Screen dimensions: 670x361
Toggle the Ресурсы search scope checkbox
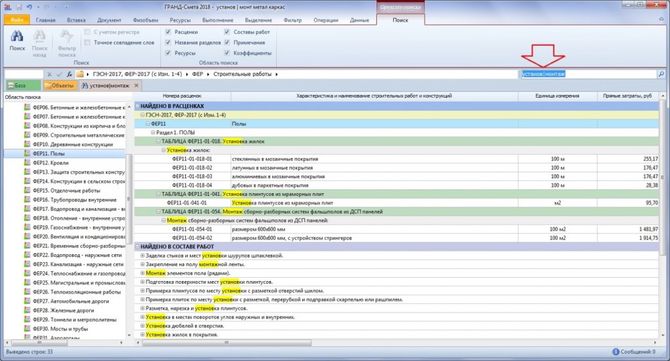168,53
